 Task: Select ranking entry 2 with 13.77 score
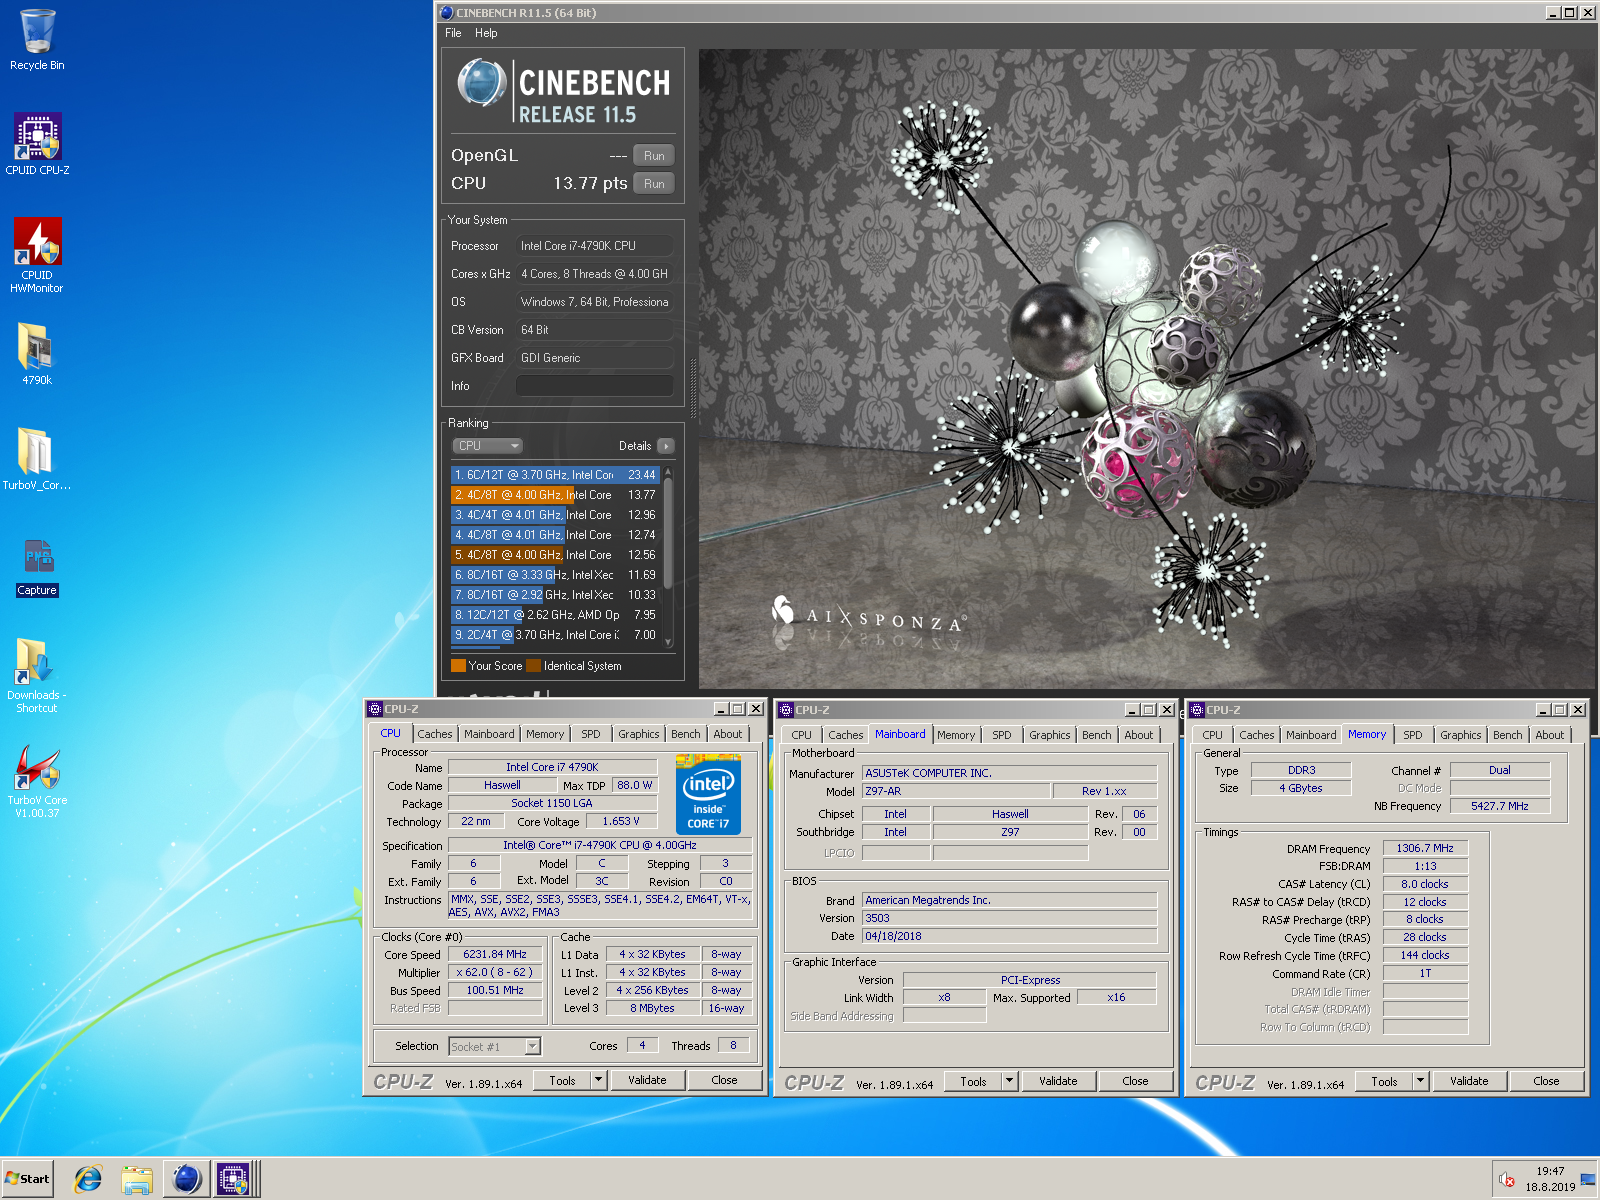pyautogui.click(x=555, y=495)
